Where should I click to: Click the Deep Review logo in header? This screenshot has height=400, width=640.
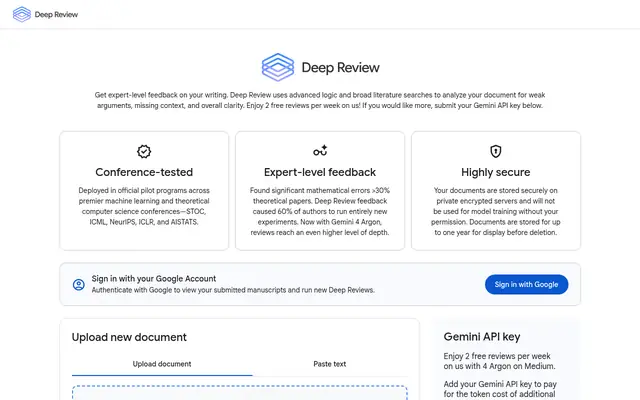coord(22,14)
